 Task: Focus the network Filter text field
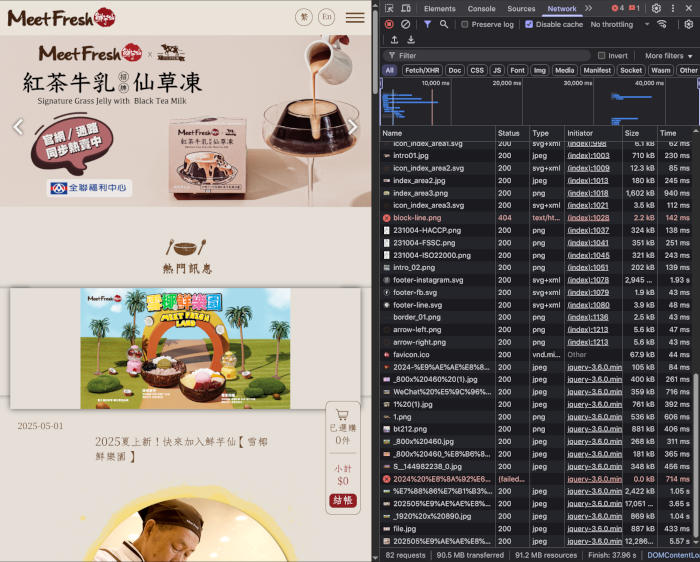pyautogui.click(x=487, y=56)
